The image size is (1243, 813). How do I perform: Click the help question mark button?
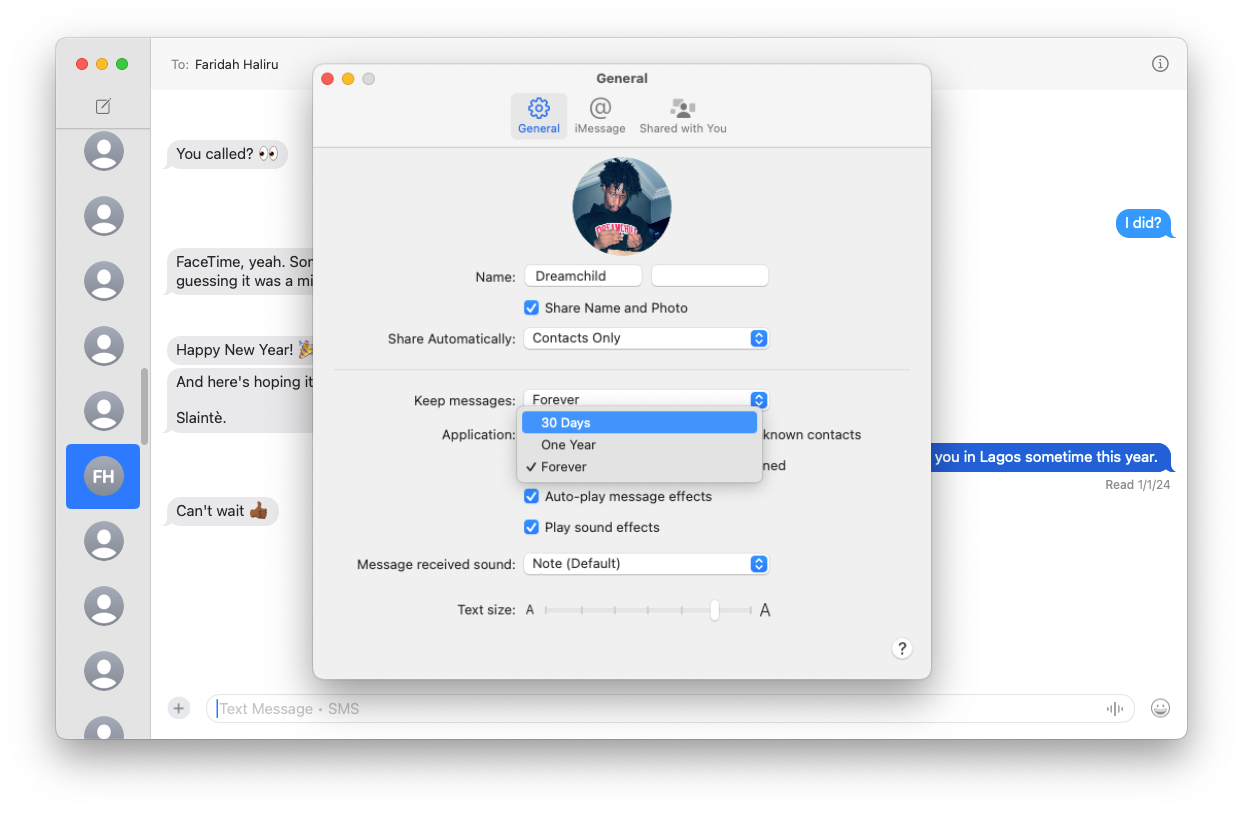pyautogui.click(x=901, y=648)
